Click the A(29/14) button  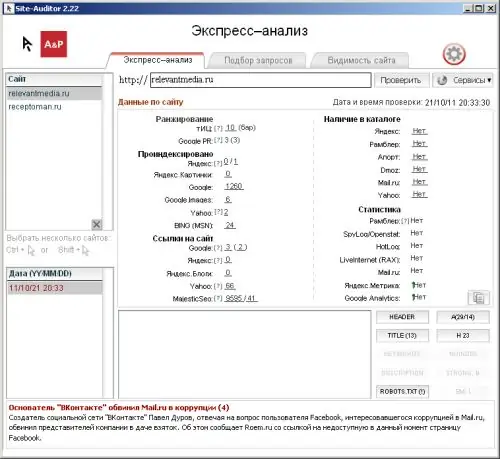[463, 317]
